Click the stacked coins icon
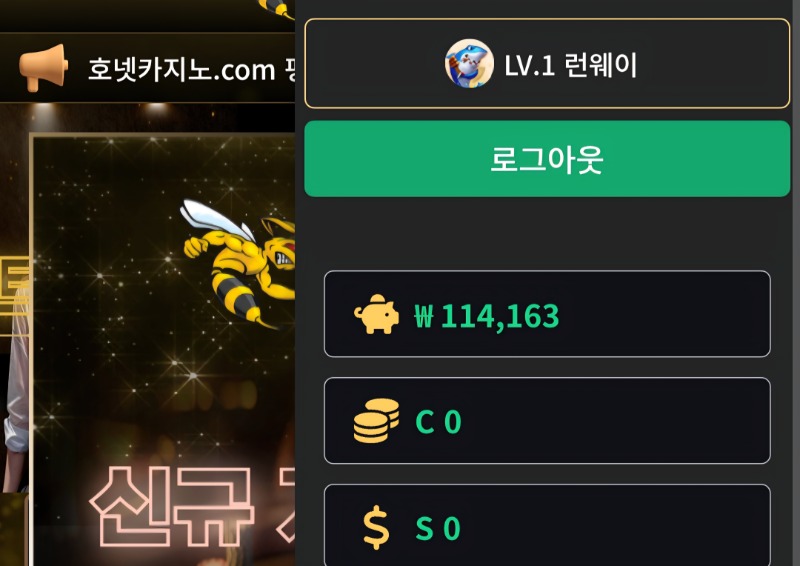Image resolution: width=800 pixels, height=566 pixels. [x=377, y=420]
